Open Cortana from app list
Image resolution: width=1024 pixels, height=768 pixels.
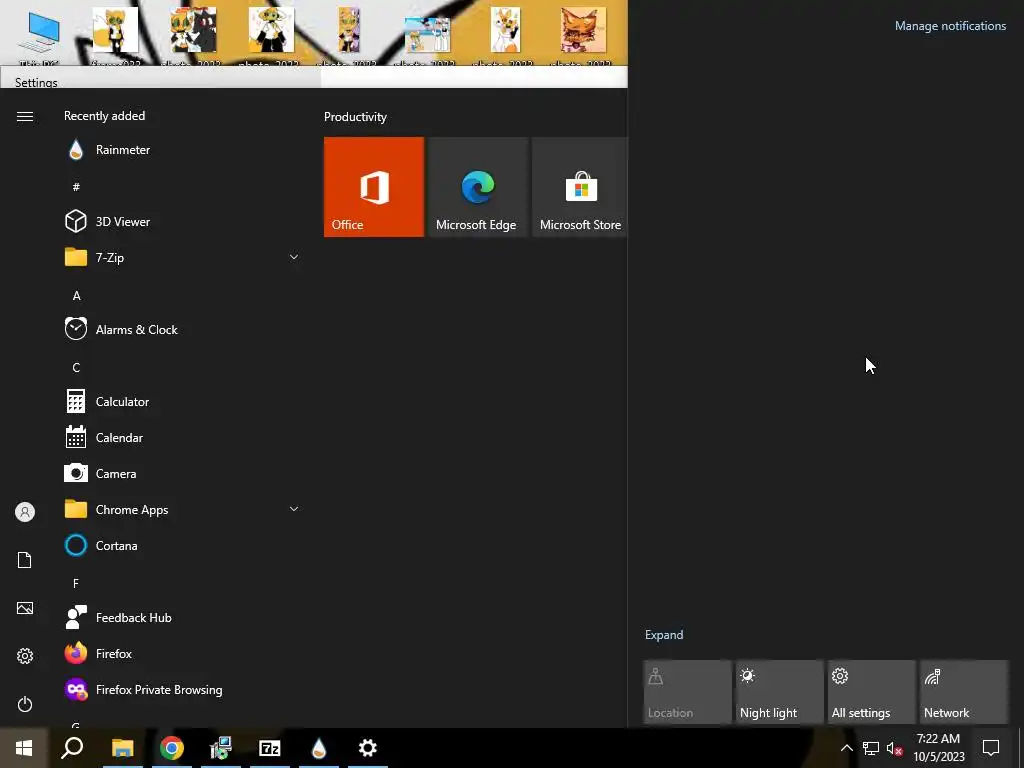point(181,545)
